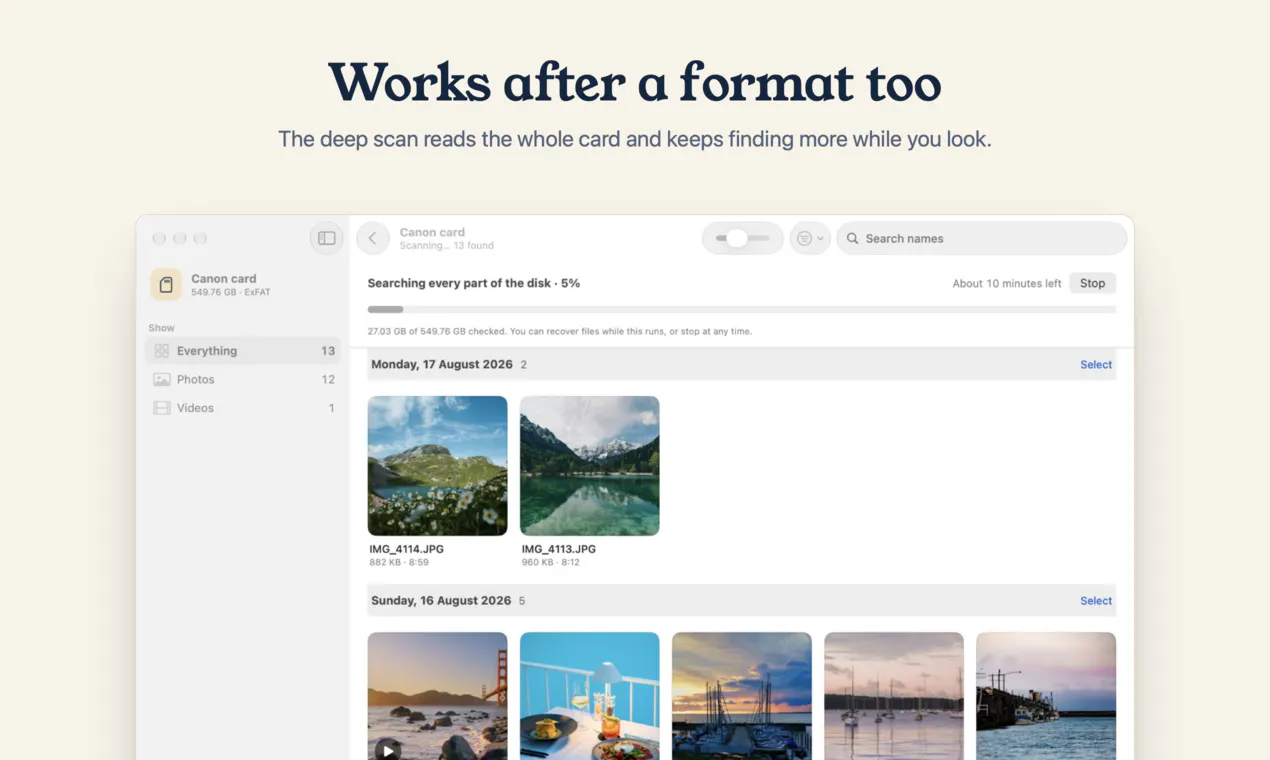The height and width of the screenshot is (760, 1270).
Task: Stop the deep scan
Action: click(x=1092, y=283)
